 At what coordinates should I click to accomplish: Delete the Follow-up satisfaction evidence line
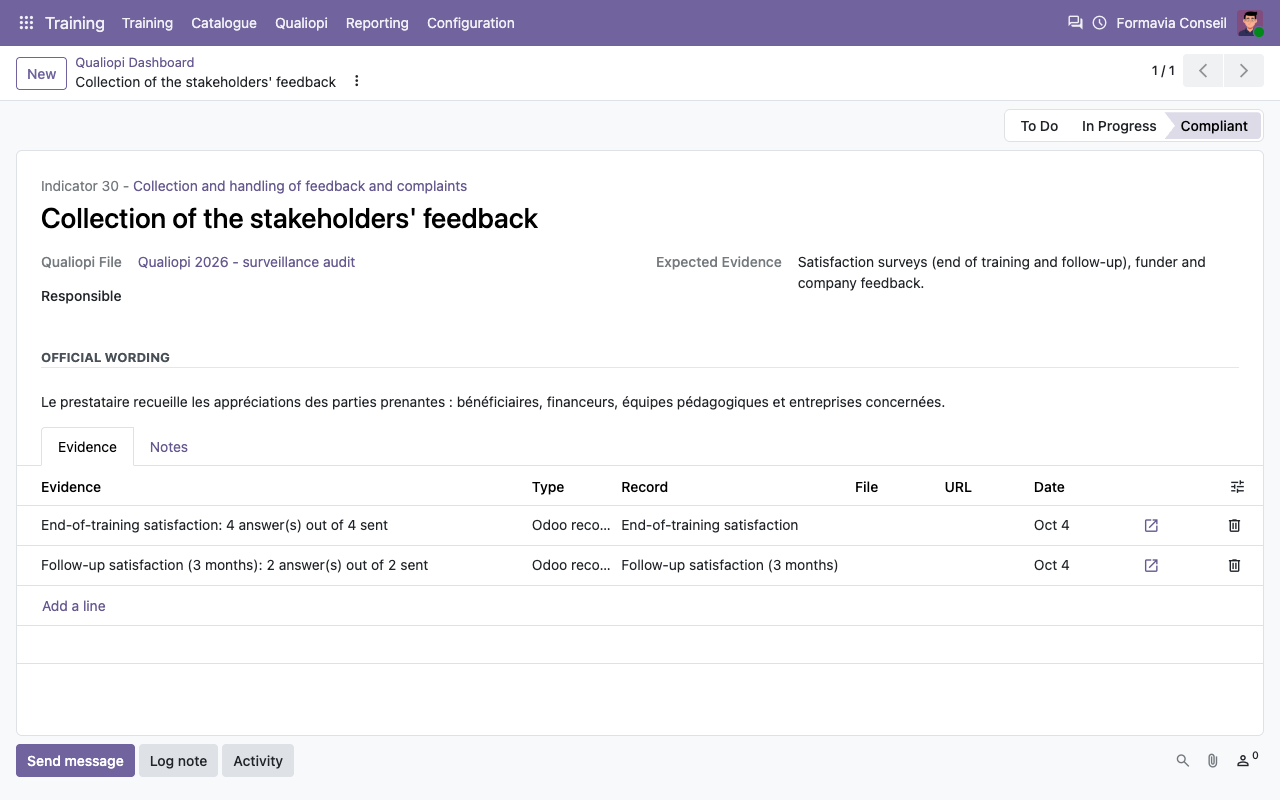[1234, 565]
